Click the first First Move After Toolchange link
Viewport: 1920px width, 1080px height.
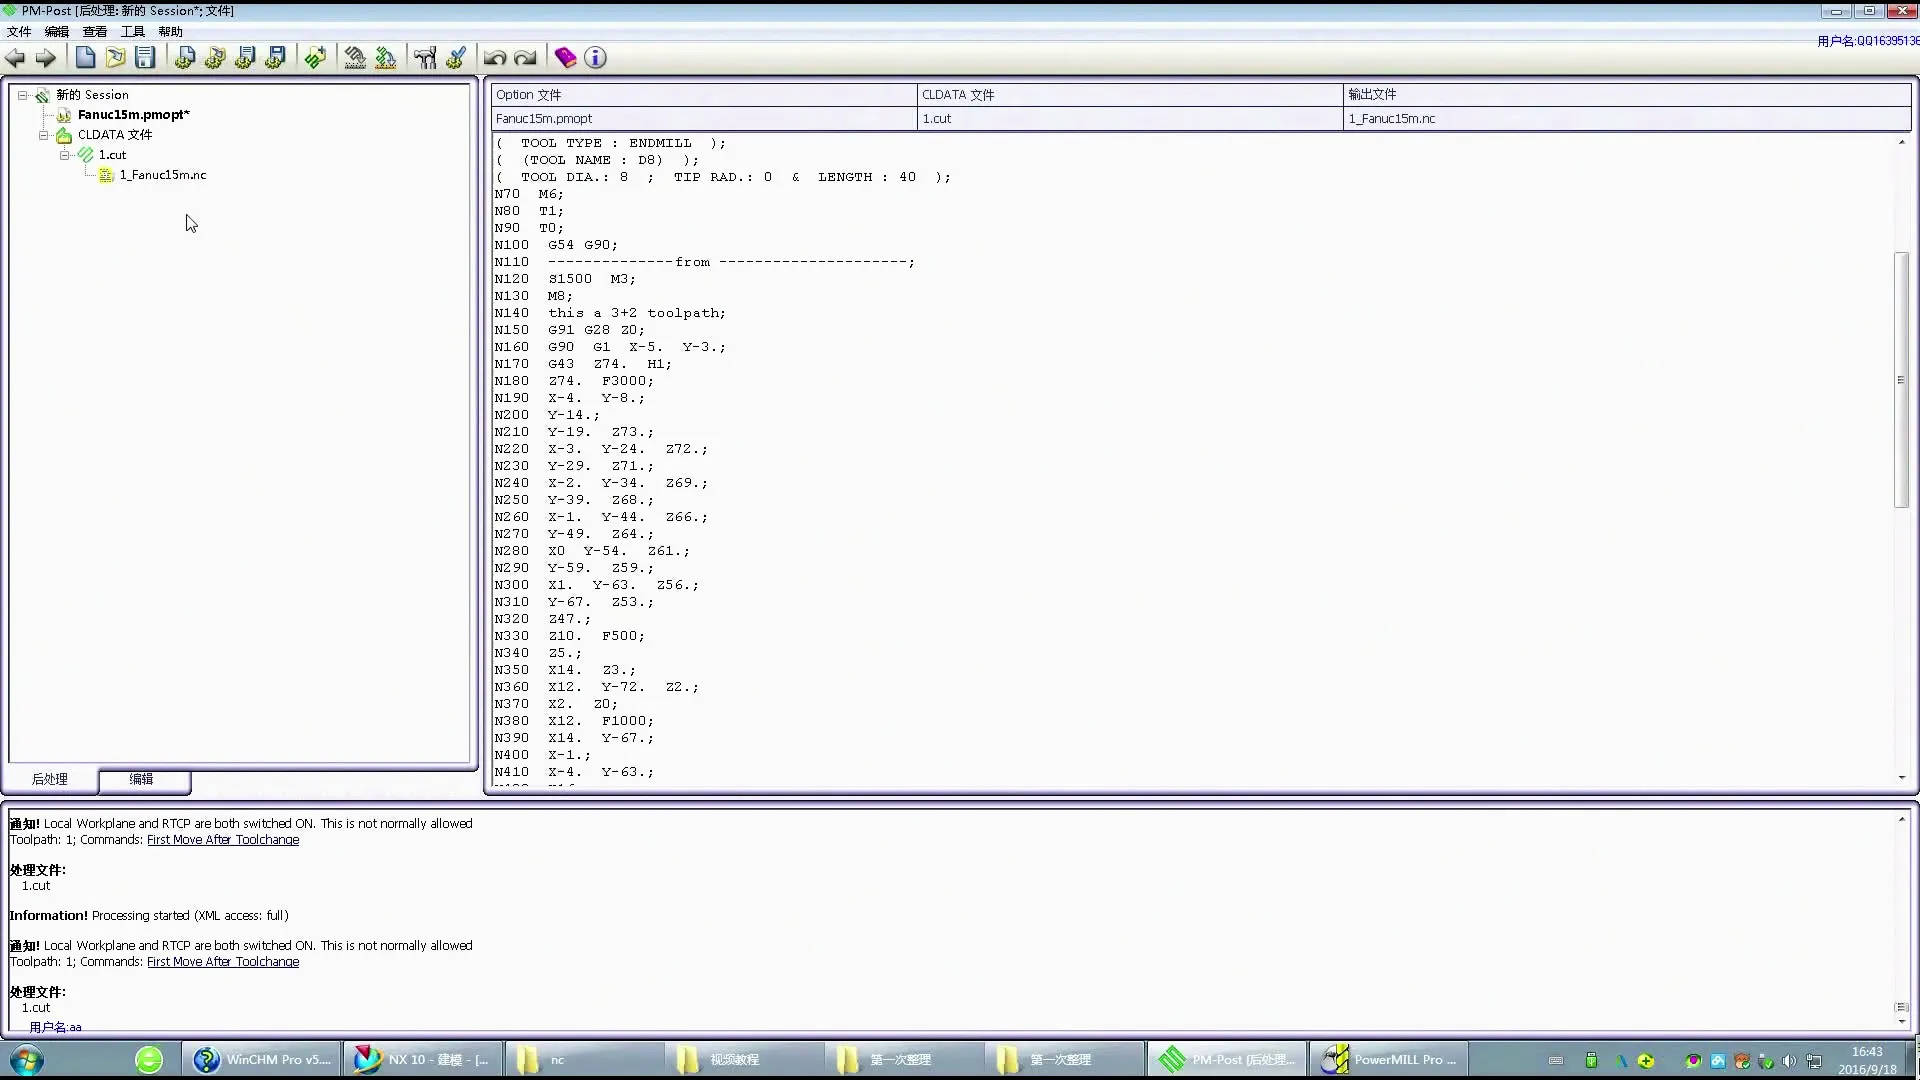tap(223, 840)
